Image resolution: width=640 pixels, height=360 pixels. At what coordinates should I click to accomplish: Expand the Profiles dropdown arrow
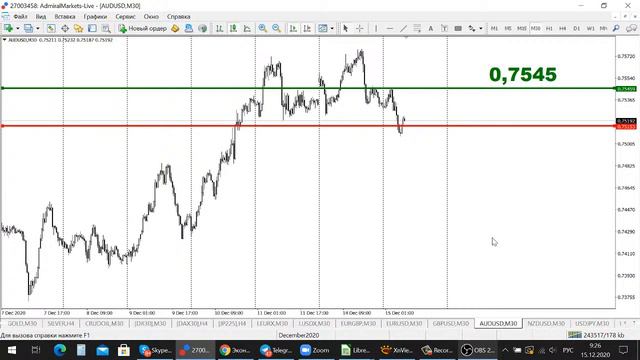[x=38, y=28]
